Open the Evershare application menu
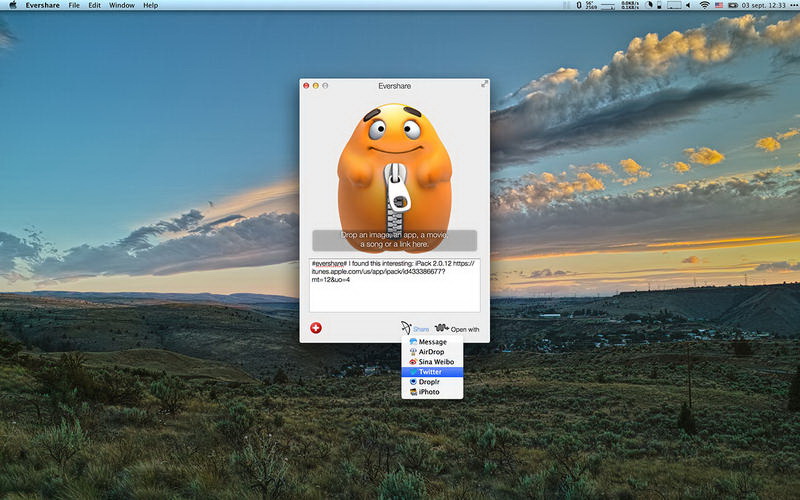This screenshot has width=800, height=500. click(x=39, y=5)
